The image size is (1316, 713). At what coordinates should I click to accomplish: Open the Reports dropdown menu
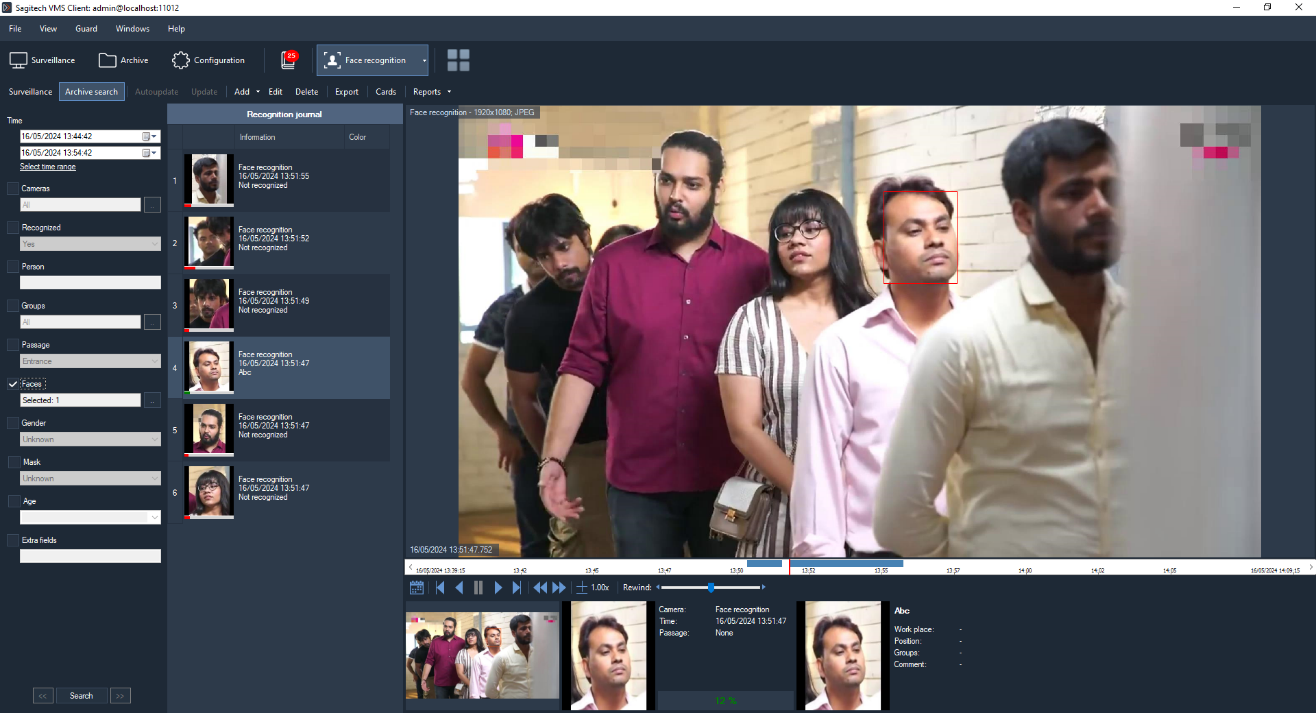pos(432,92)
